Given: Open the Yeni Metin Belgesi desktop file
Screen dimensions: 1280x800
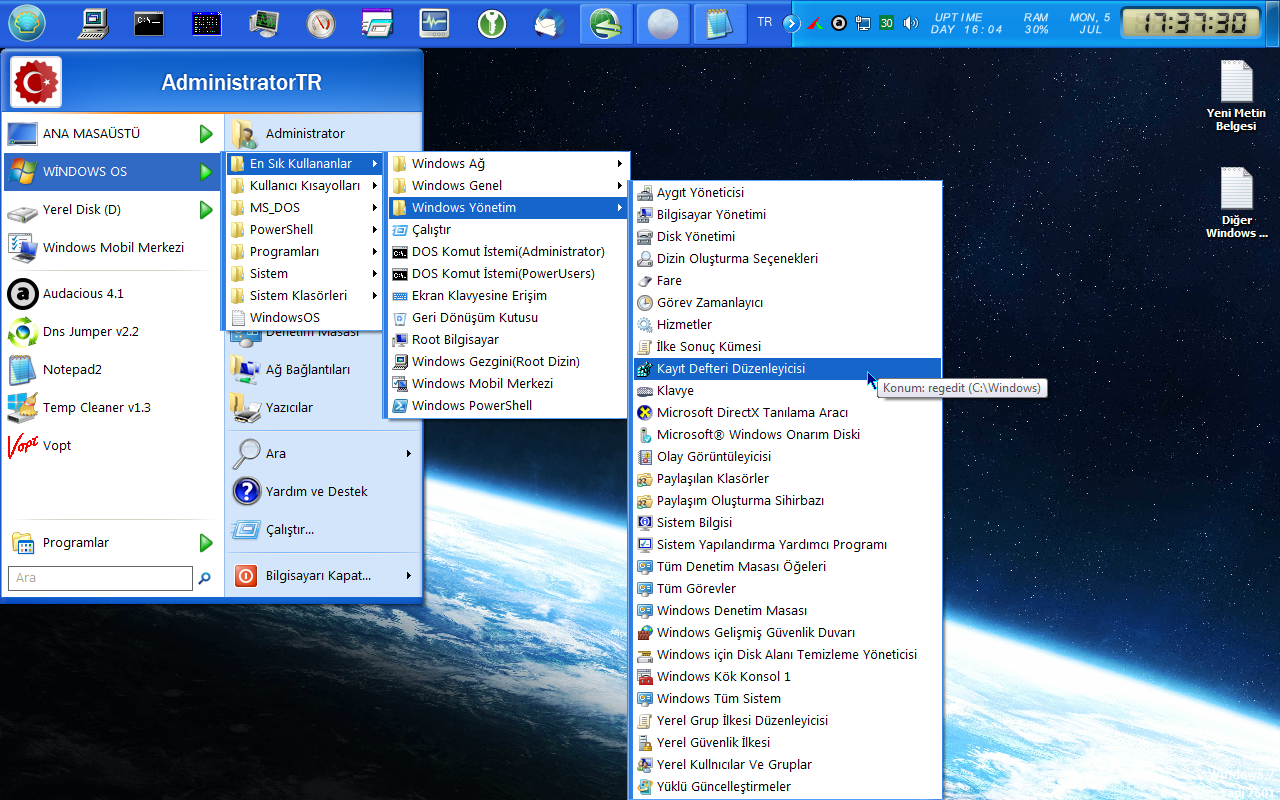Looking at the screenshot, I should tap(1236, 96).
